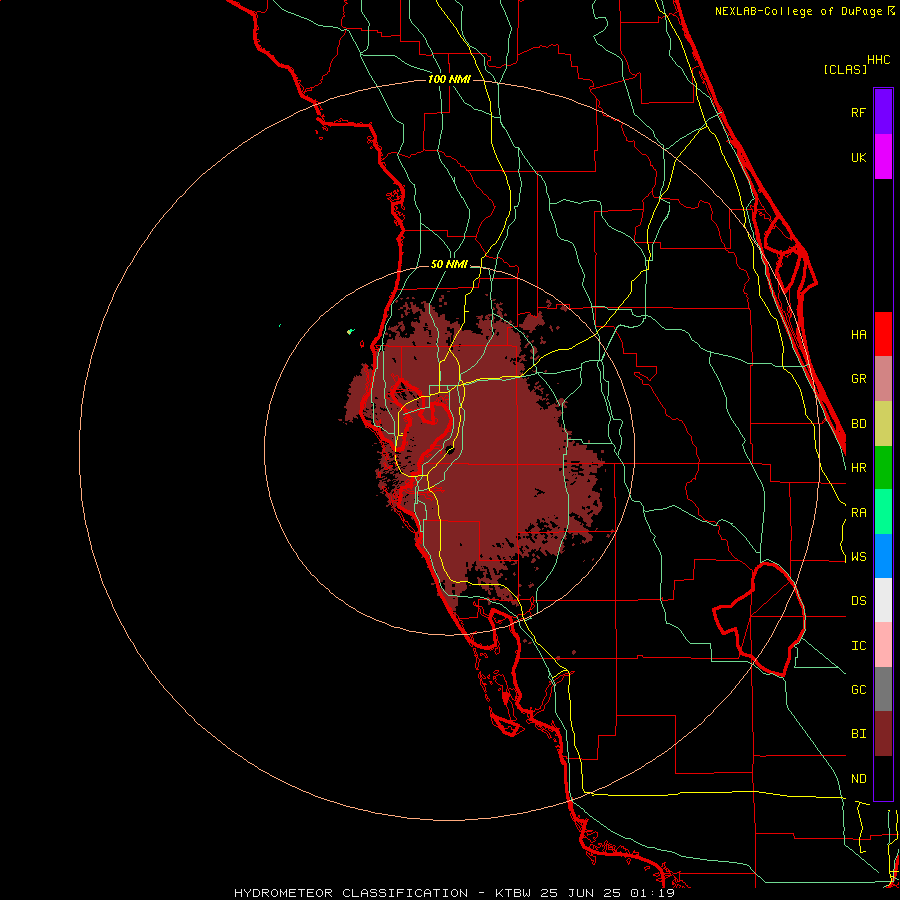The image size is (900, 900).
Task: Click the HR green legend color swatch
Action: tap(883, 468)
